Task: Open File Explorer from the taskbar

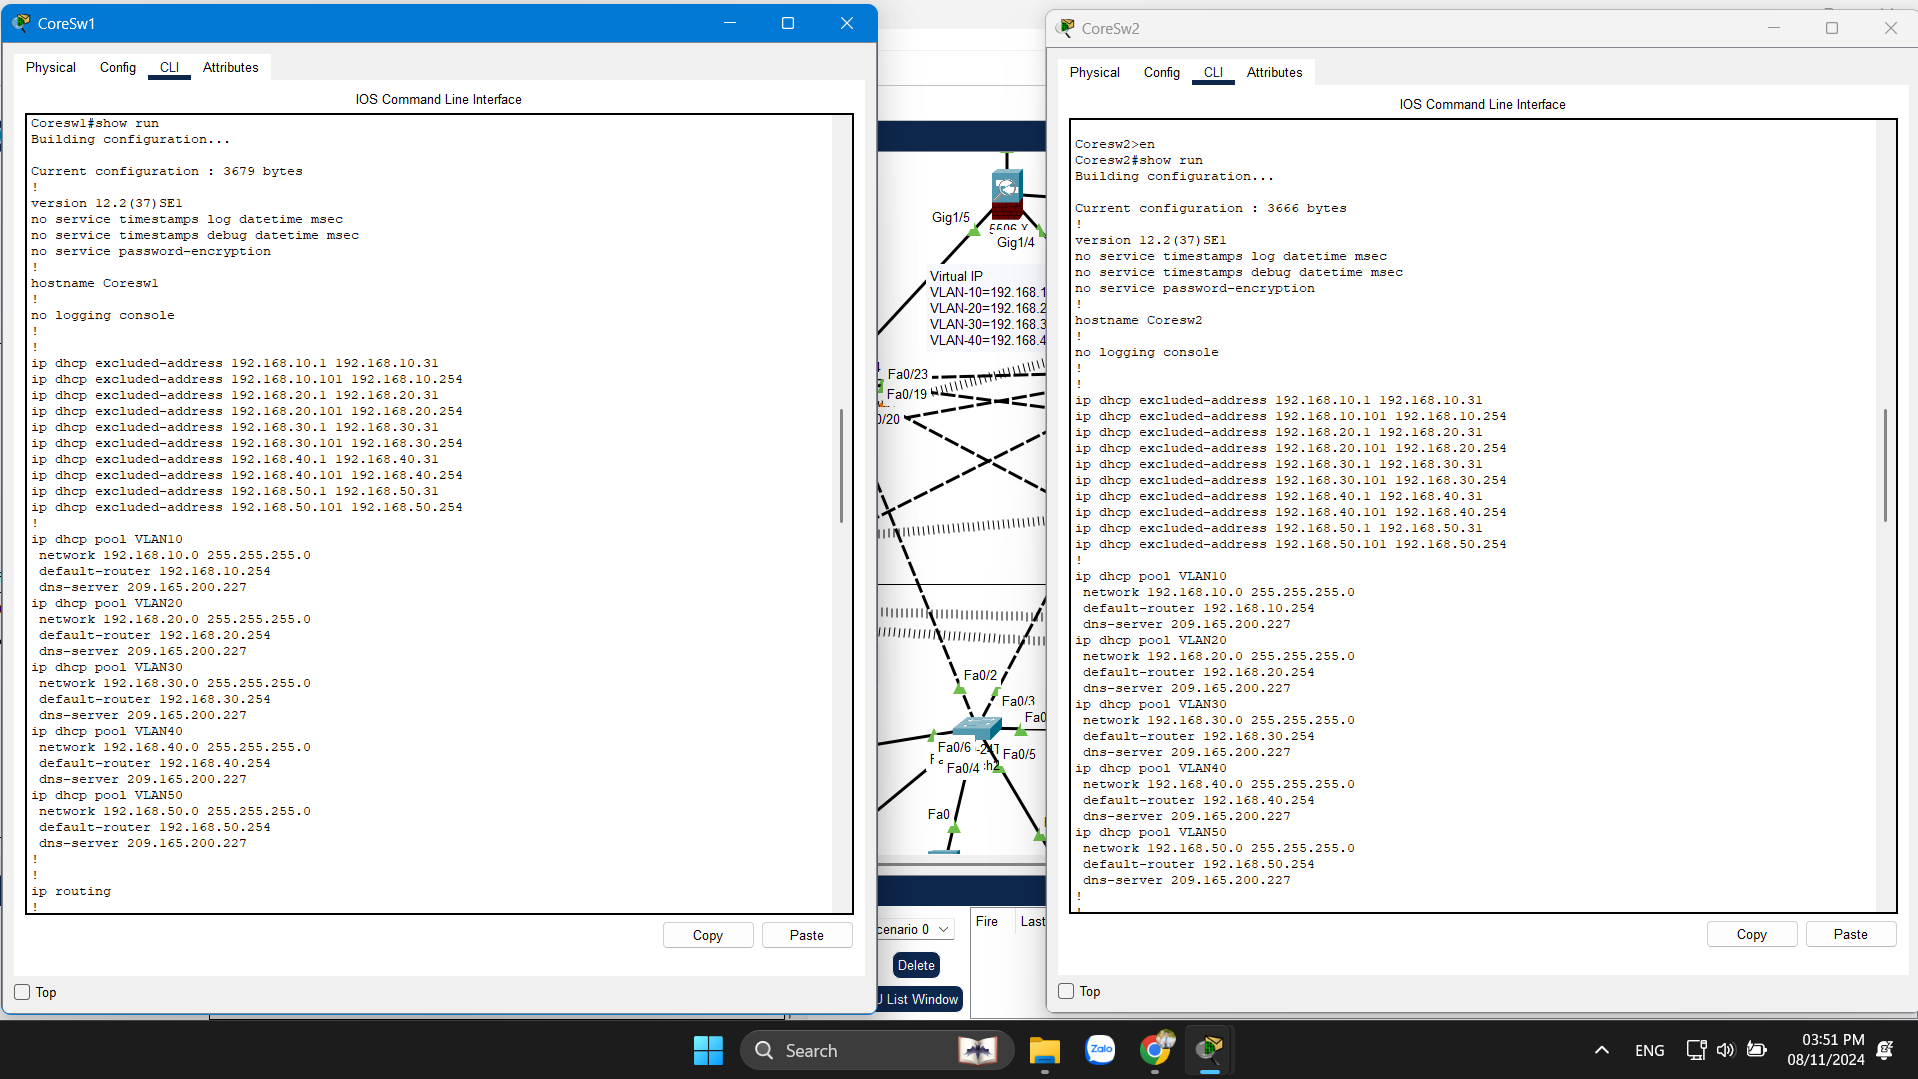Action: tap(1045, 1050)
